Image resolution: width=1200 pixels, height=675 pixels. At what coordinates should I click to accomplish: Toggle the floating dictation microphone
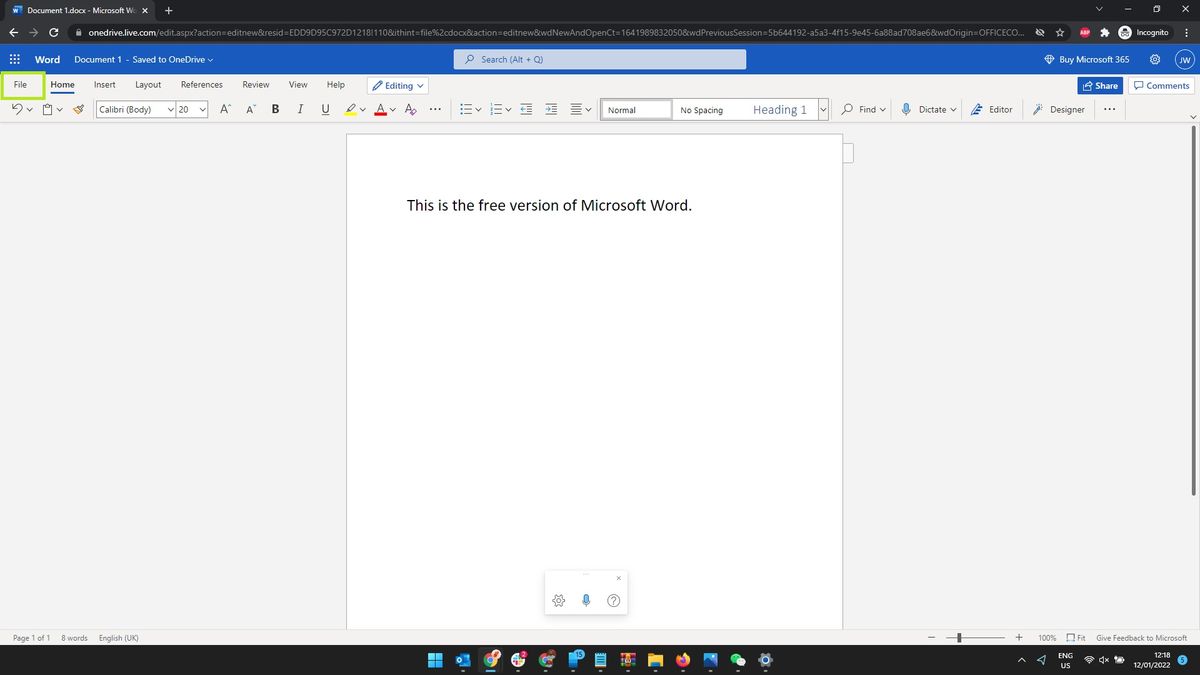586,600
